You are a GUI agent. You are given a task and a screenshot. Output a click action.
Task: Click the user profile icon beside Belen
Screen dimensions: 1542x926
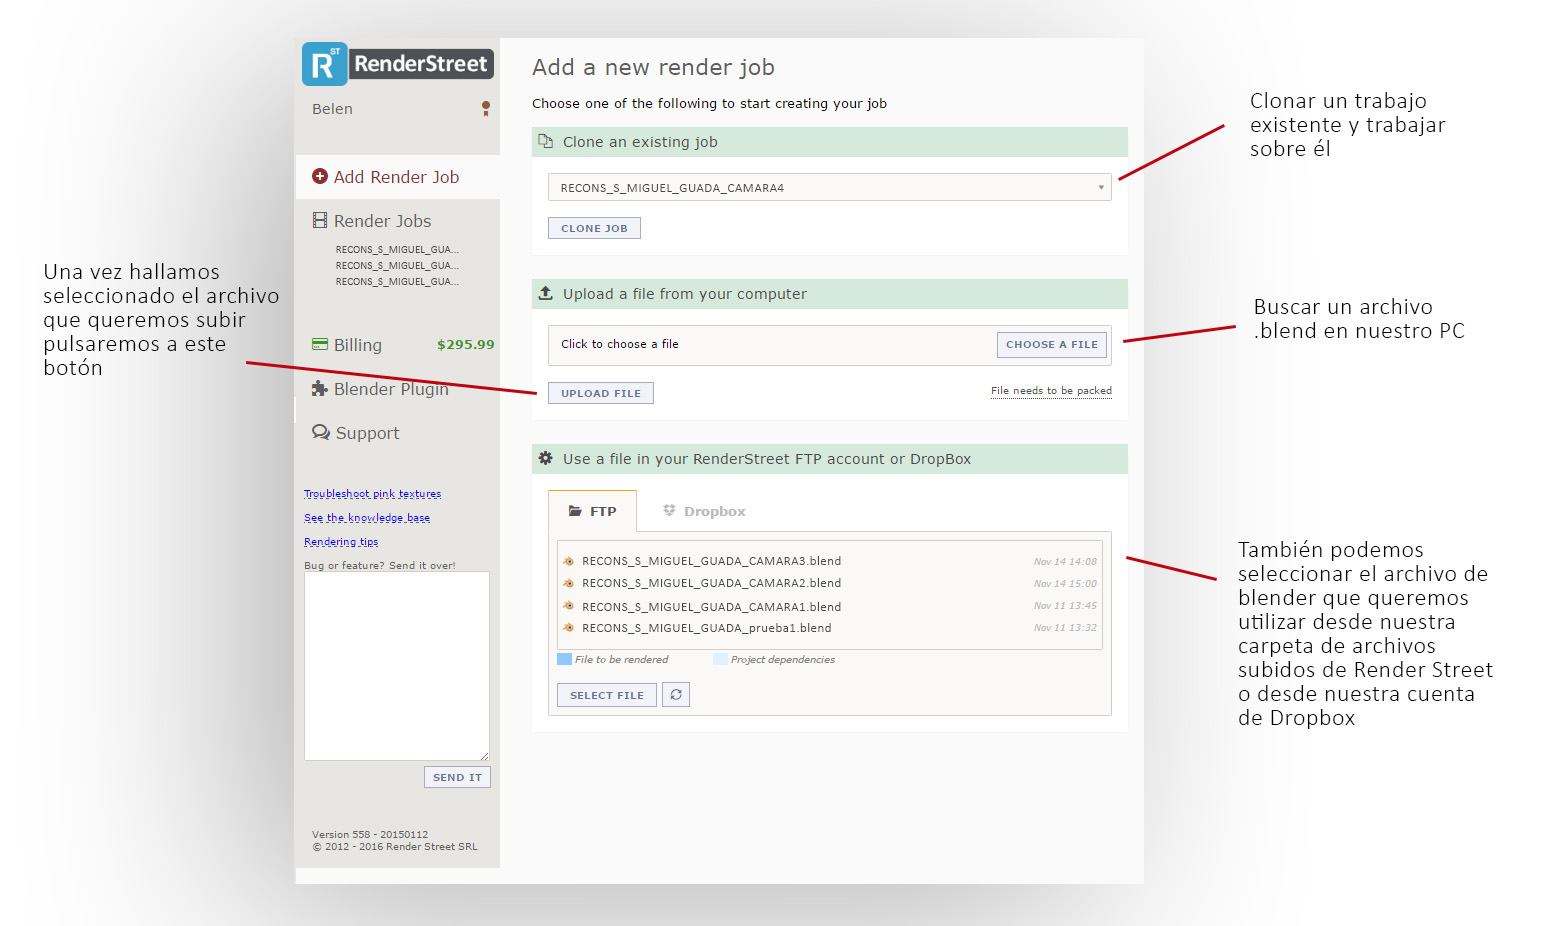tap(486, 108)
